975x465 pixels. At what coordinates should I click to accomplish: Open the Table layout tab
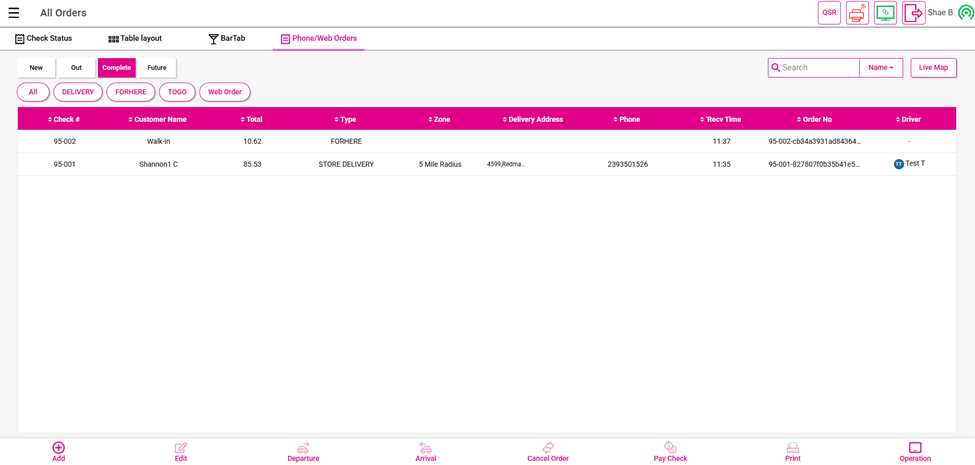pyautogui.click(x=135, y=39)
